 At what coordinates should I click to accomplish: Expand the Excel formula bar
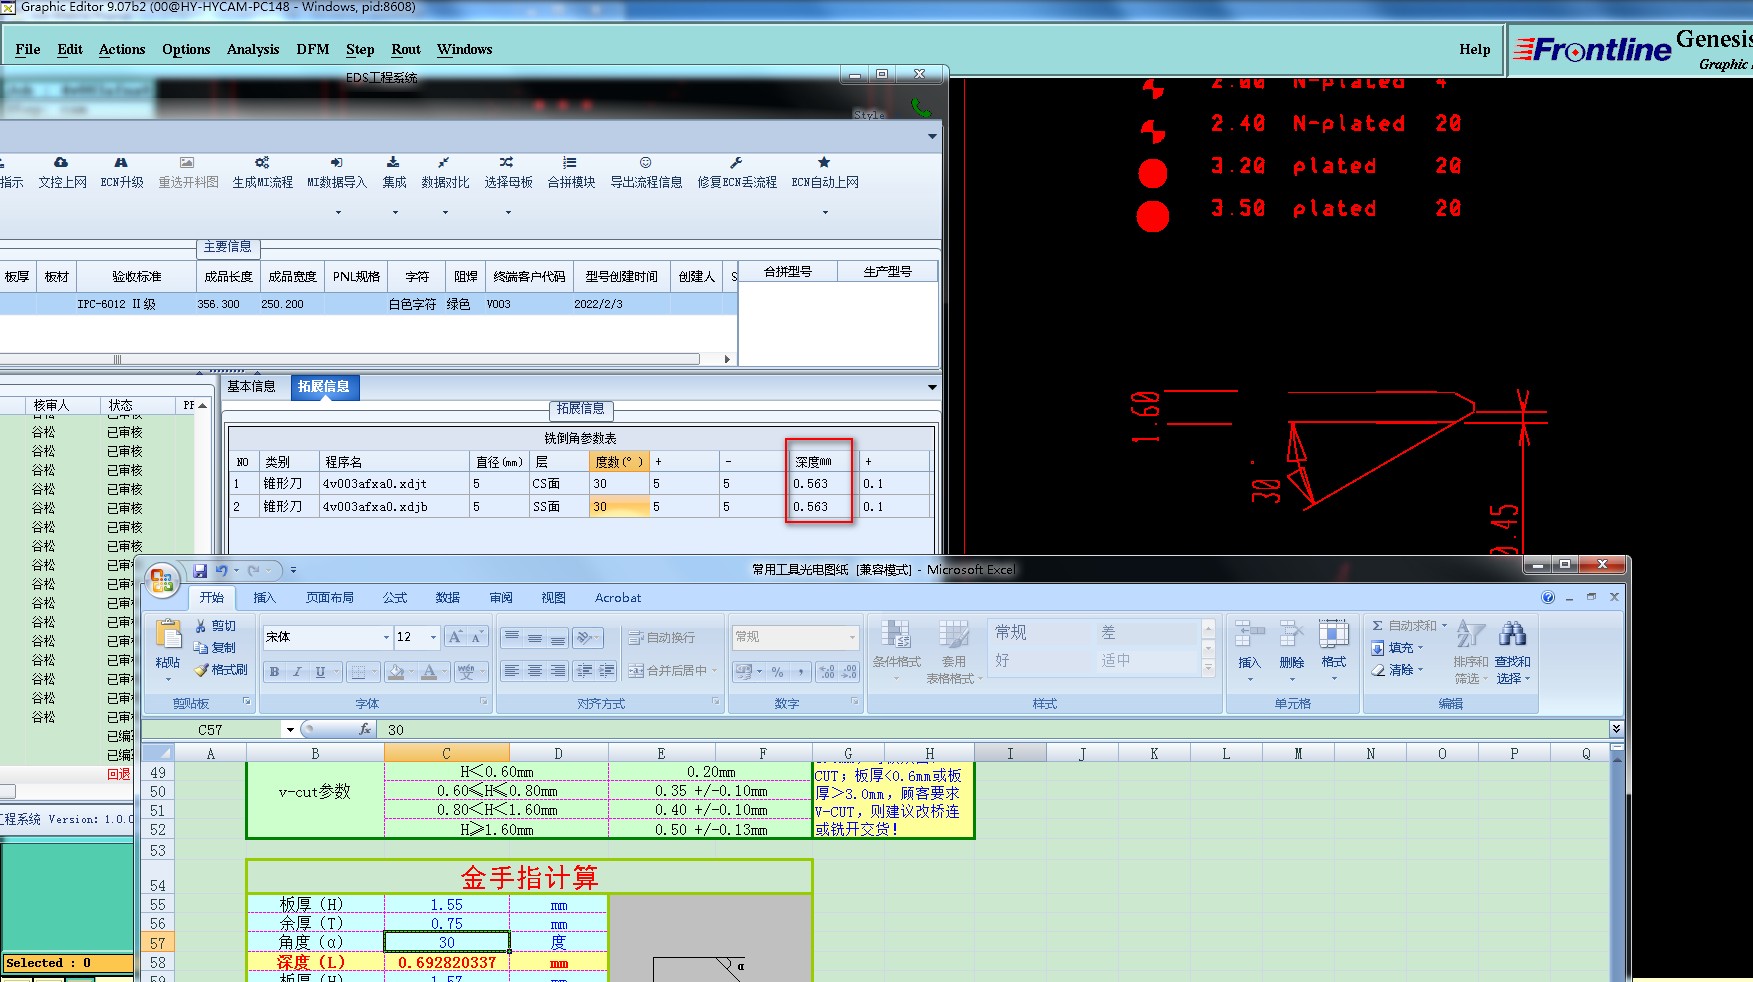coord(1616,729)
